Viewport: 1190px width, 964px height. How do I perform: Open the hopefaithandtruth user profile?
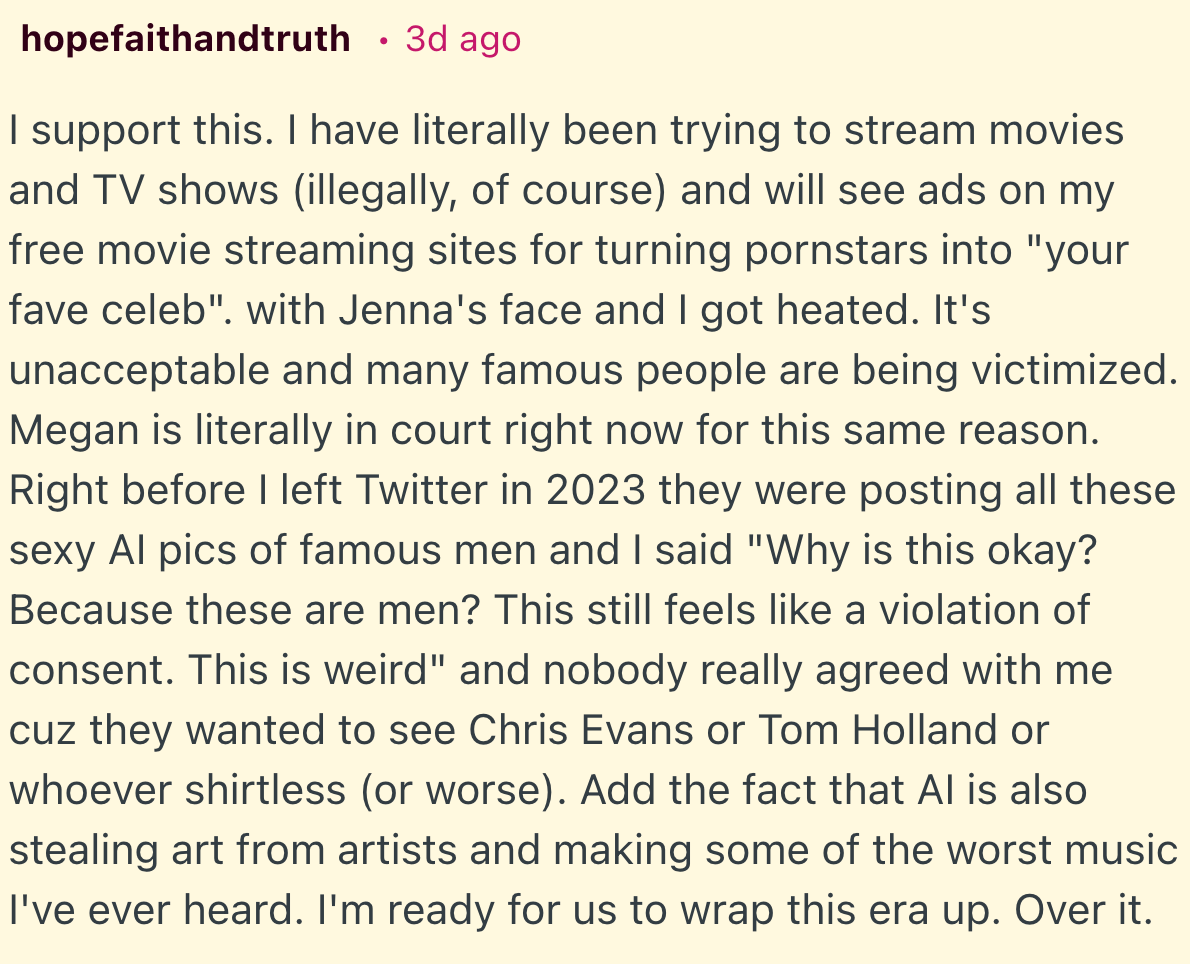pos(185,39)
